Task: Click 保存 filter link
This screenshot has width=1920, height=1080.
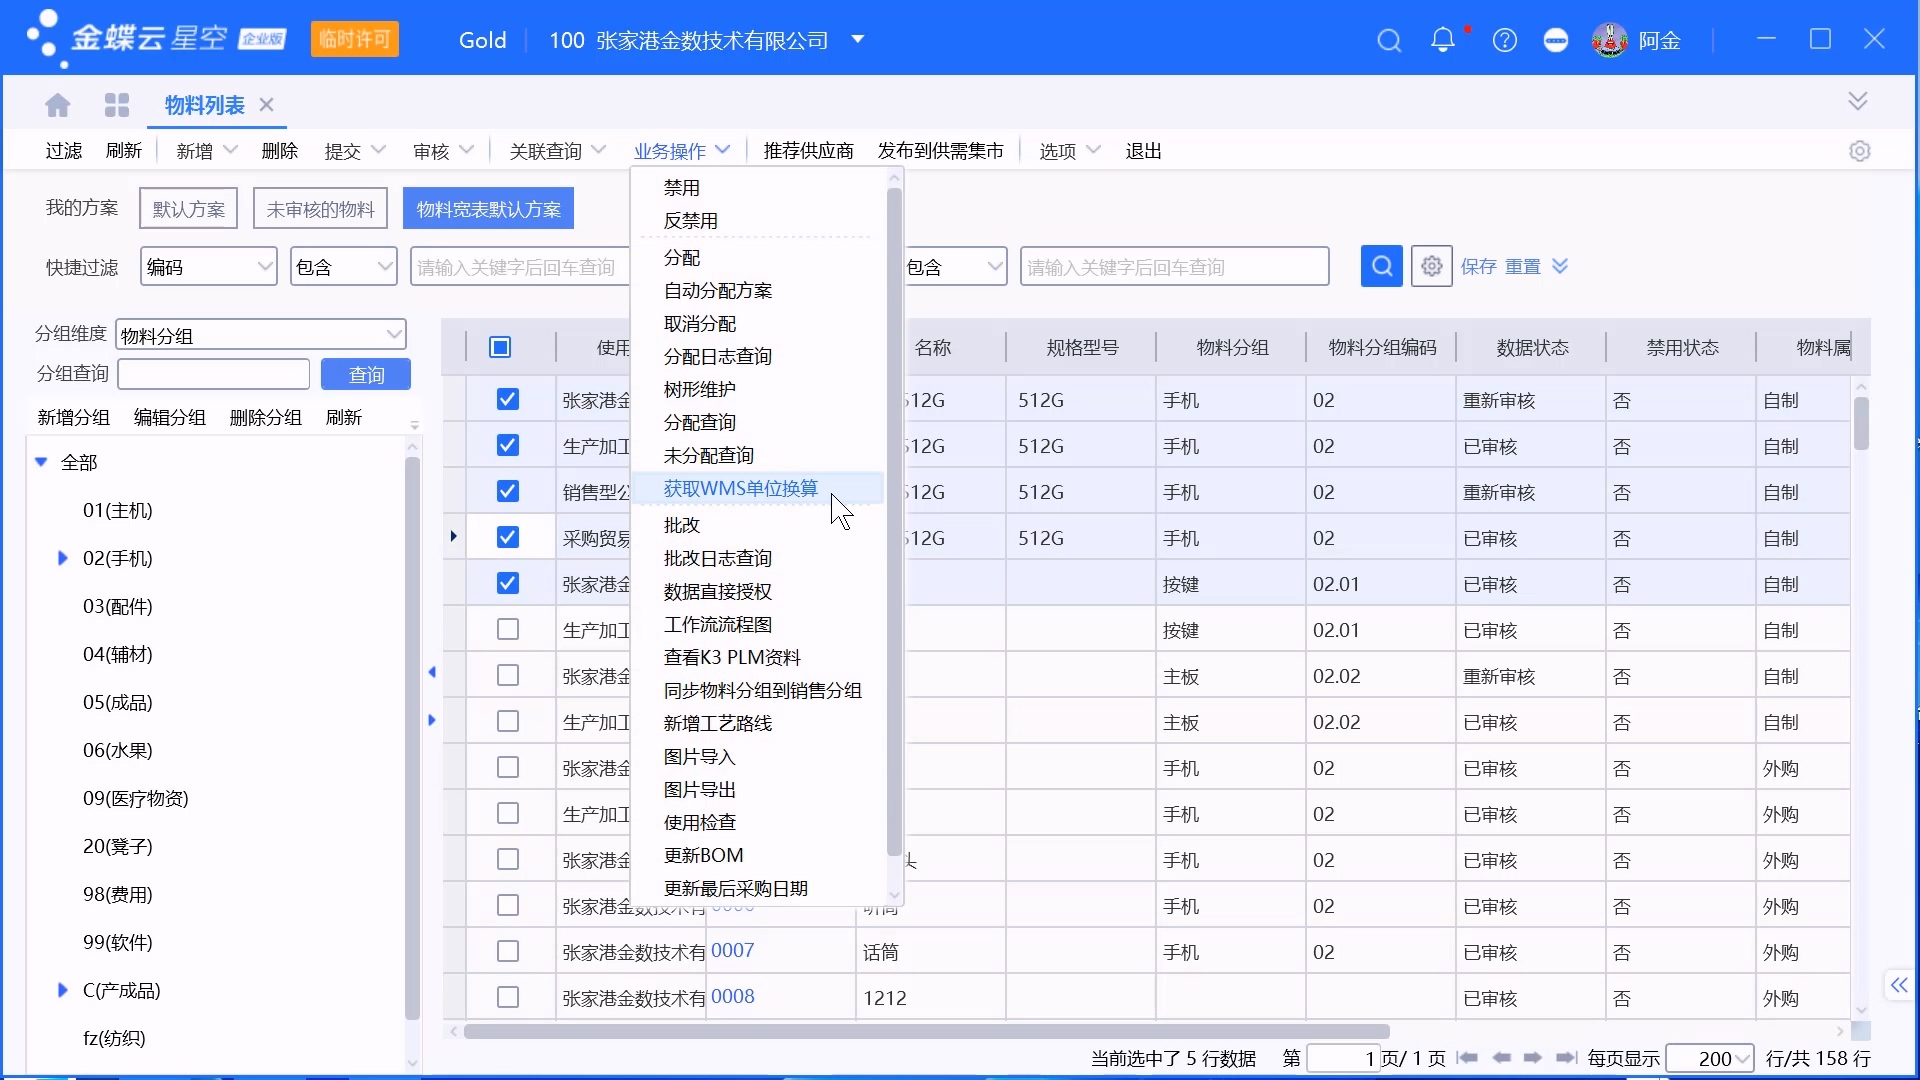Action: pyautogui.click(x=1479, y=266)
